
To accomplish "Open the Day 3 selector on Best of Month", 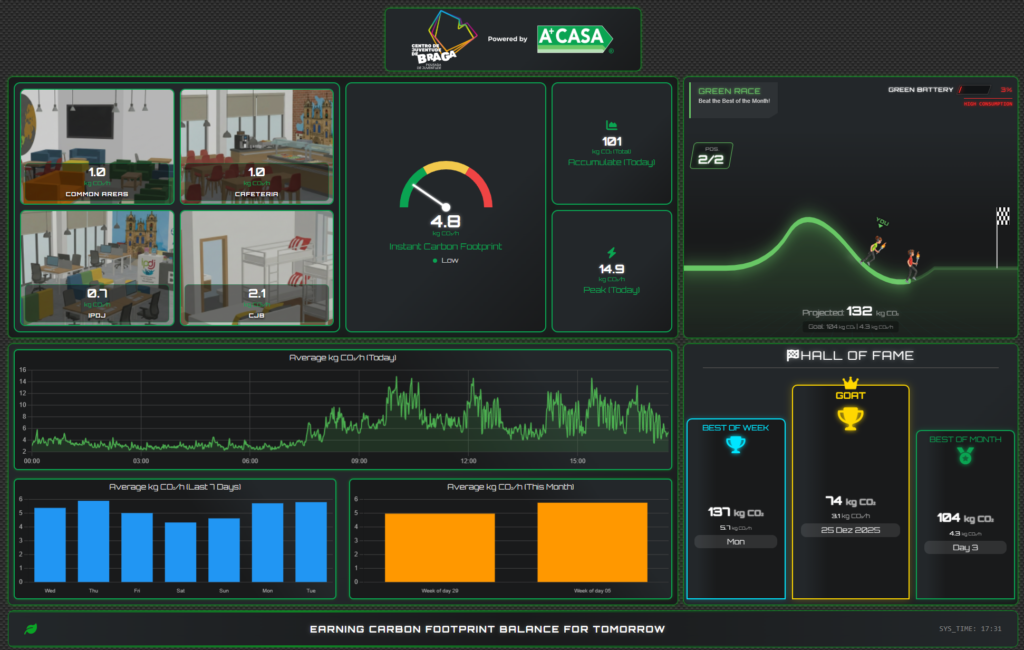I will coord(964,547).
